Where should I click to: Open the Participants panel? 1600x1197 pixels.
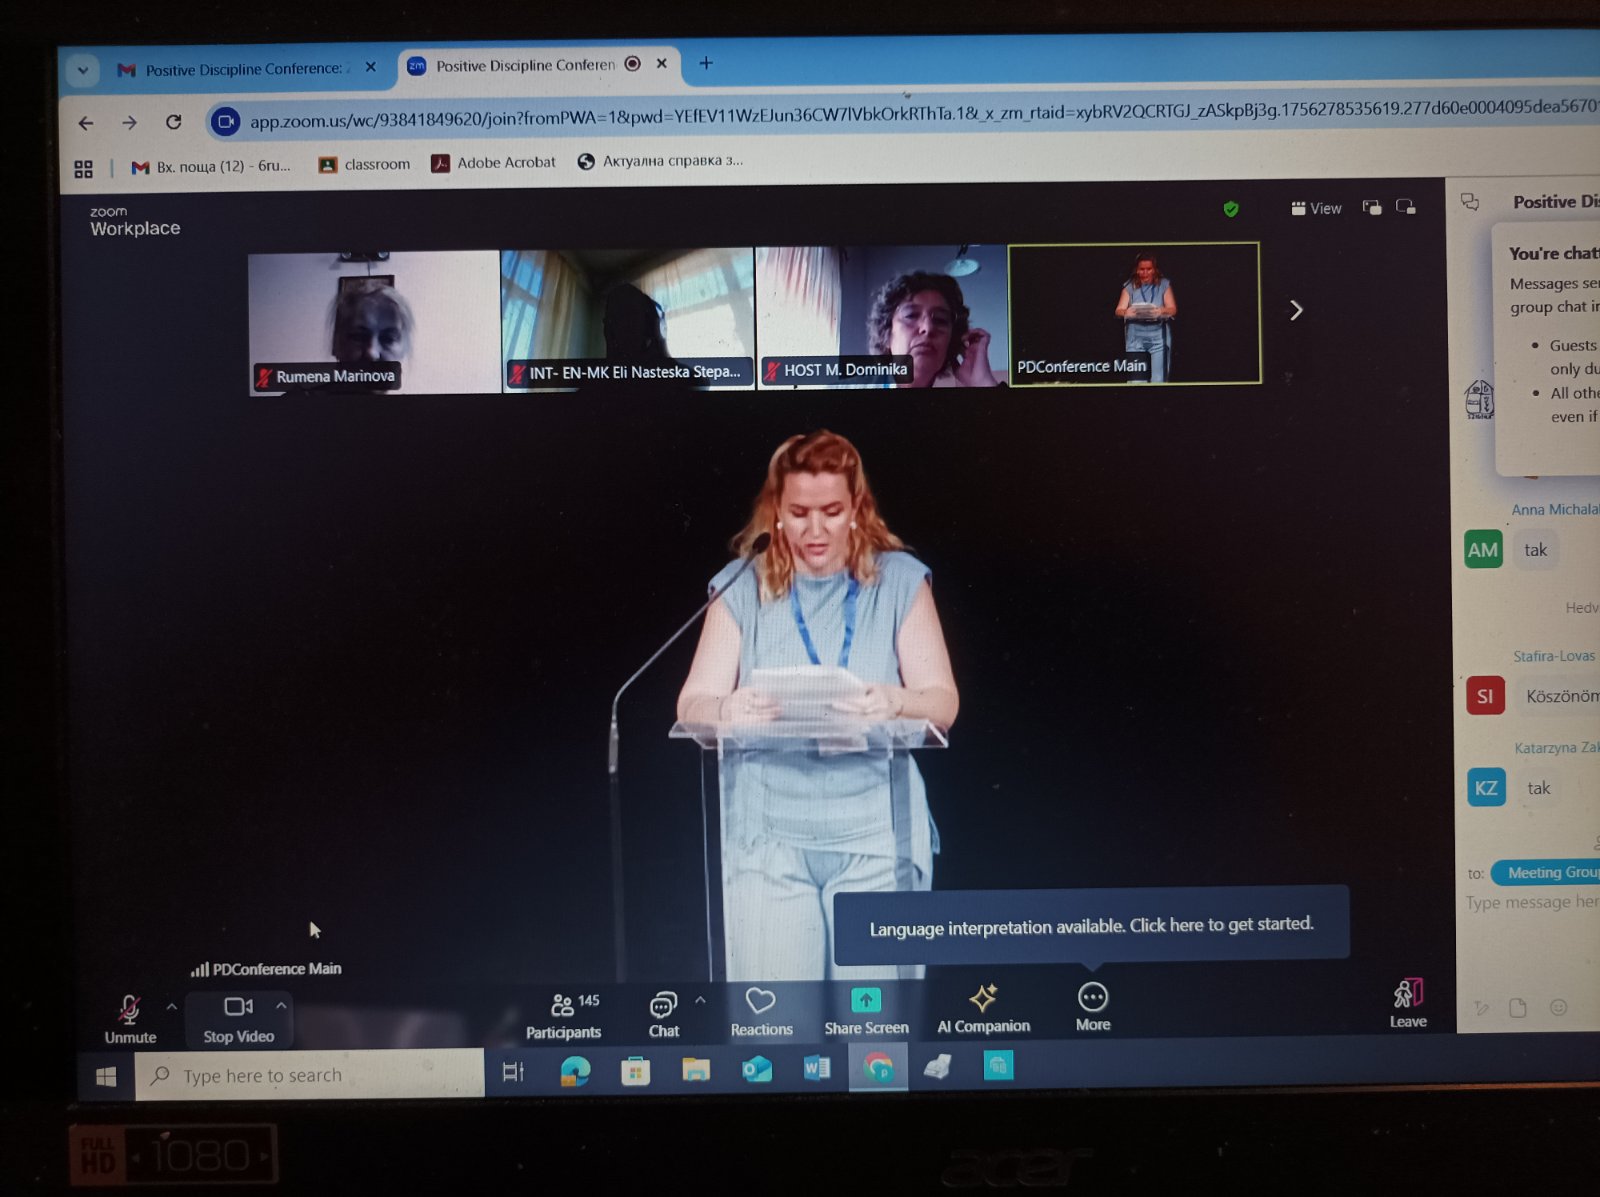click(563, 1014)
